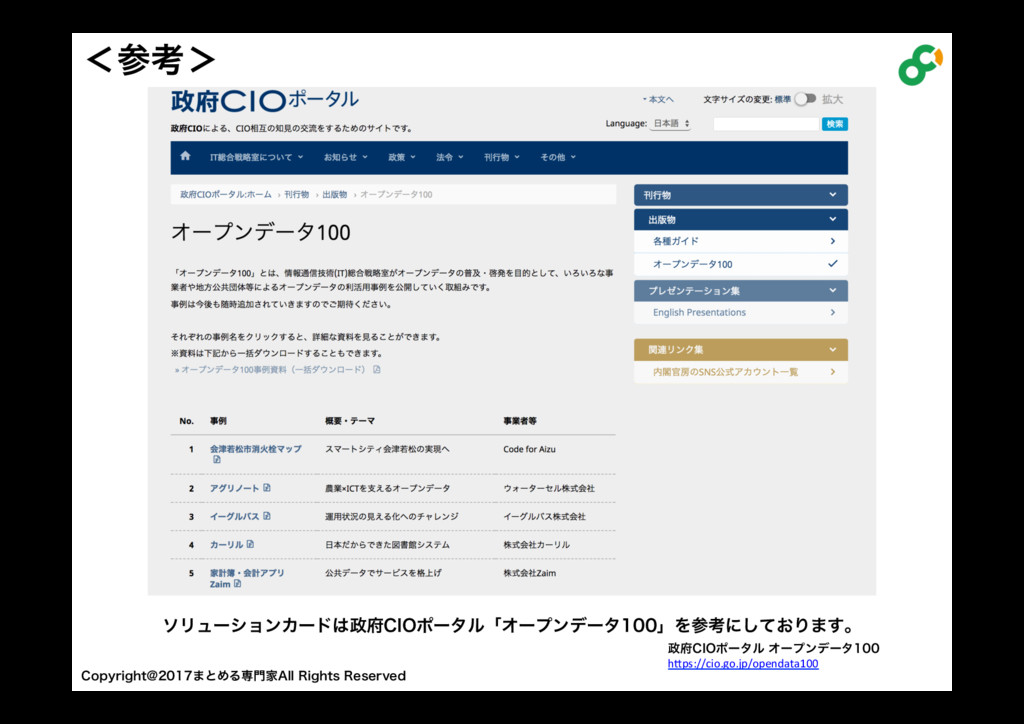The height and width of the screenshot is (724, 1024).
Task: Click 農業×ICTを支えるオープンデータ cell
Action: coord(387,488)
